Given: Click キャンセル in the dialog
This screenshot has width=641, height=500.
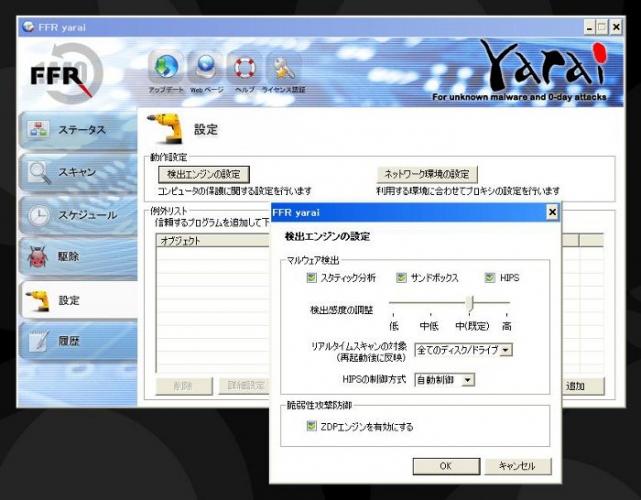Looking at the screenshot, I should (518, 466).
